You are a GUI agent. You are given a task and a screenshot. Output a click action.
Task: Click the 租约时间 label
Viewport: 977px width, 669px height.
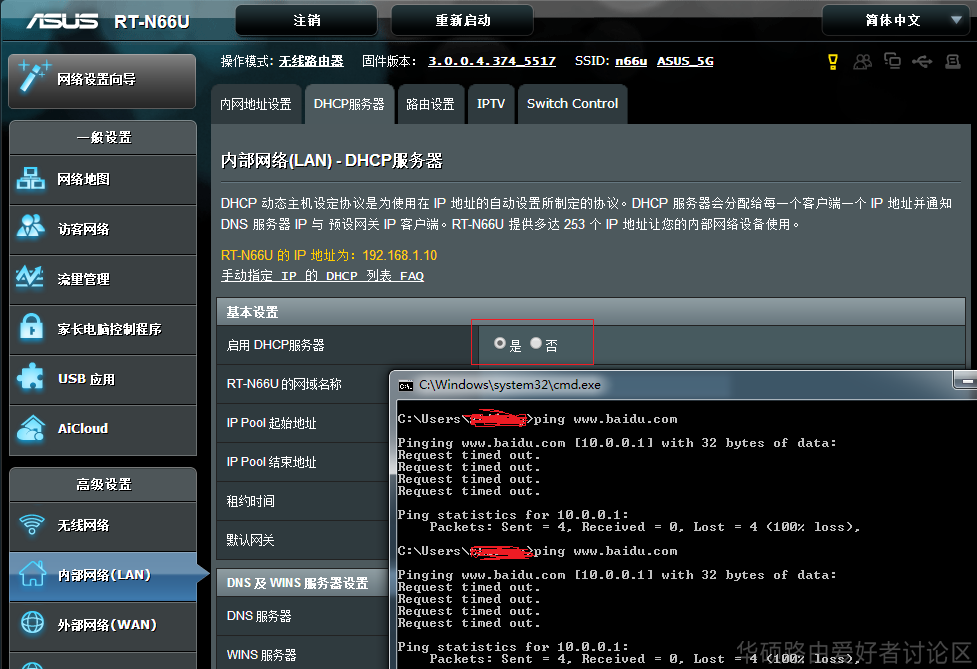click(x=250, y=501)
